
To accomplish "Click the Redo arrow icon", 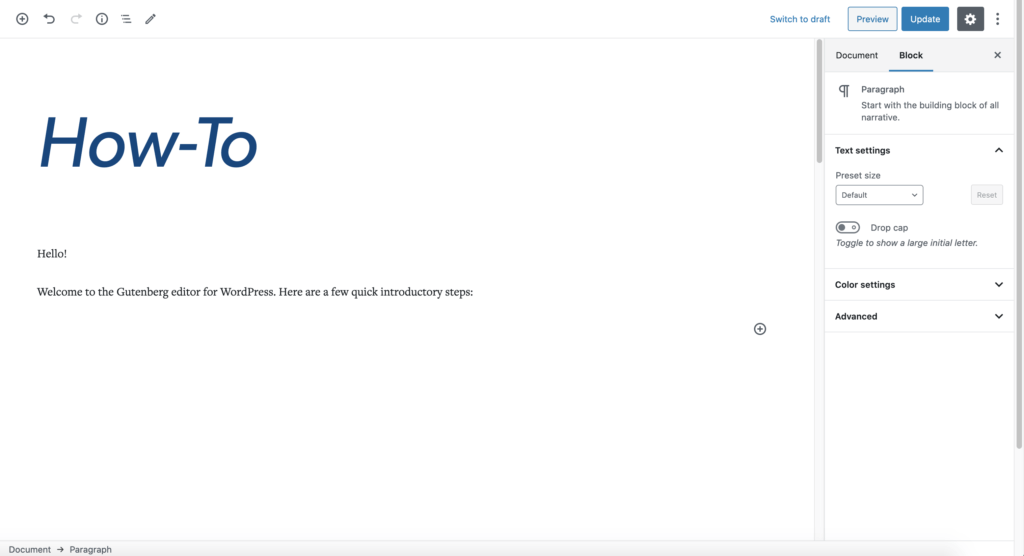I will [x=76, y=19].
